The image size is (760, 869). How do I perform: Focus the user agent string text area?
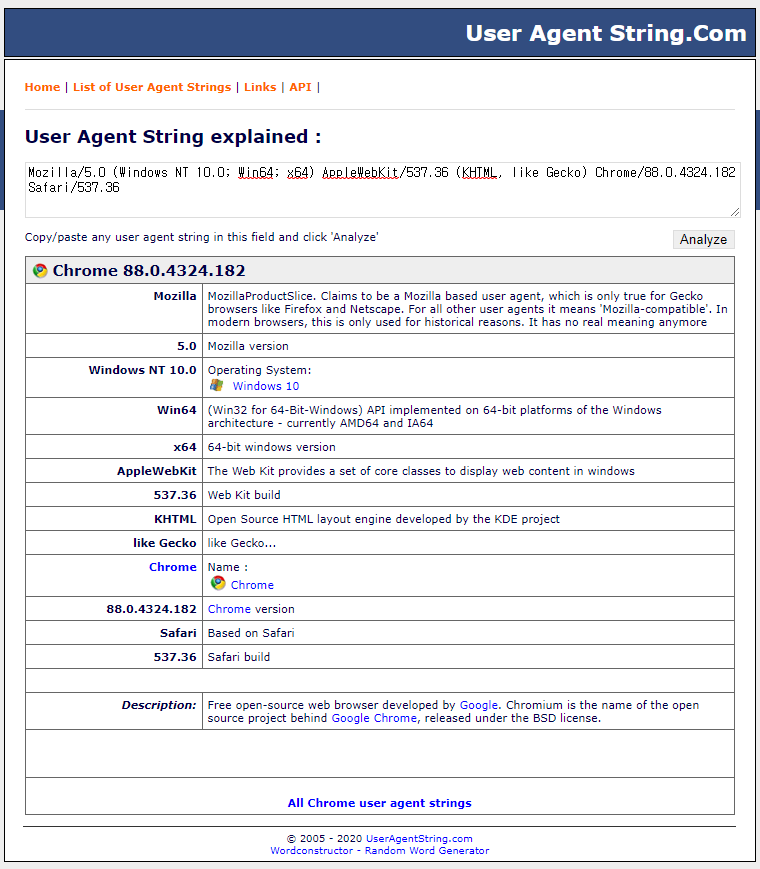click(x=382, y=190)
